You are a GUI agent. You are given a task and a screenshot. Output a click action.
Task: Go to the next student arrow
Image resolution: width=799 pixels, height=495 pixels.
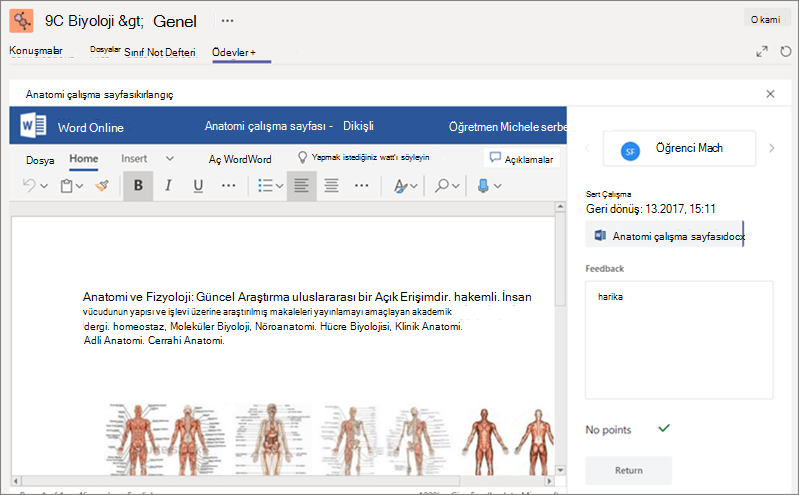(x=771, y=148)
